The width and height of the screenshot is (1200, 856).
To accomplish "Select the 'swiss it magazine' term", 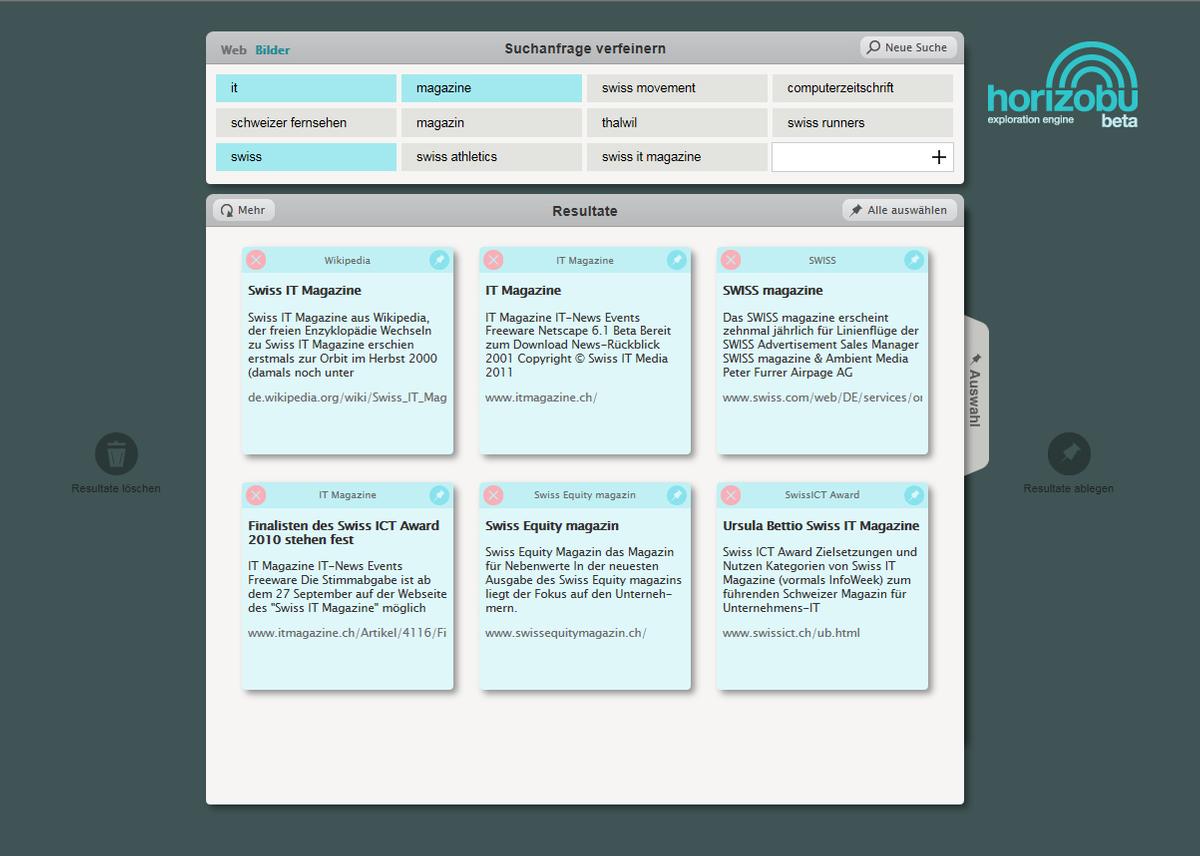I will 677,157.
